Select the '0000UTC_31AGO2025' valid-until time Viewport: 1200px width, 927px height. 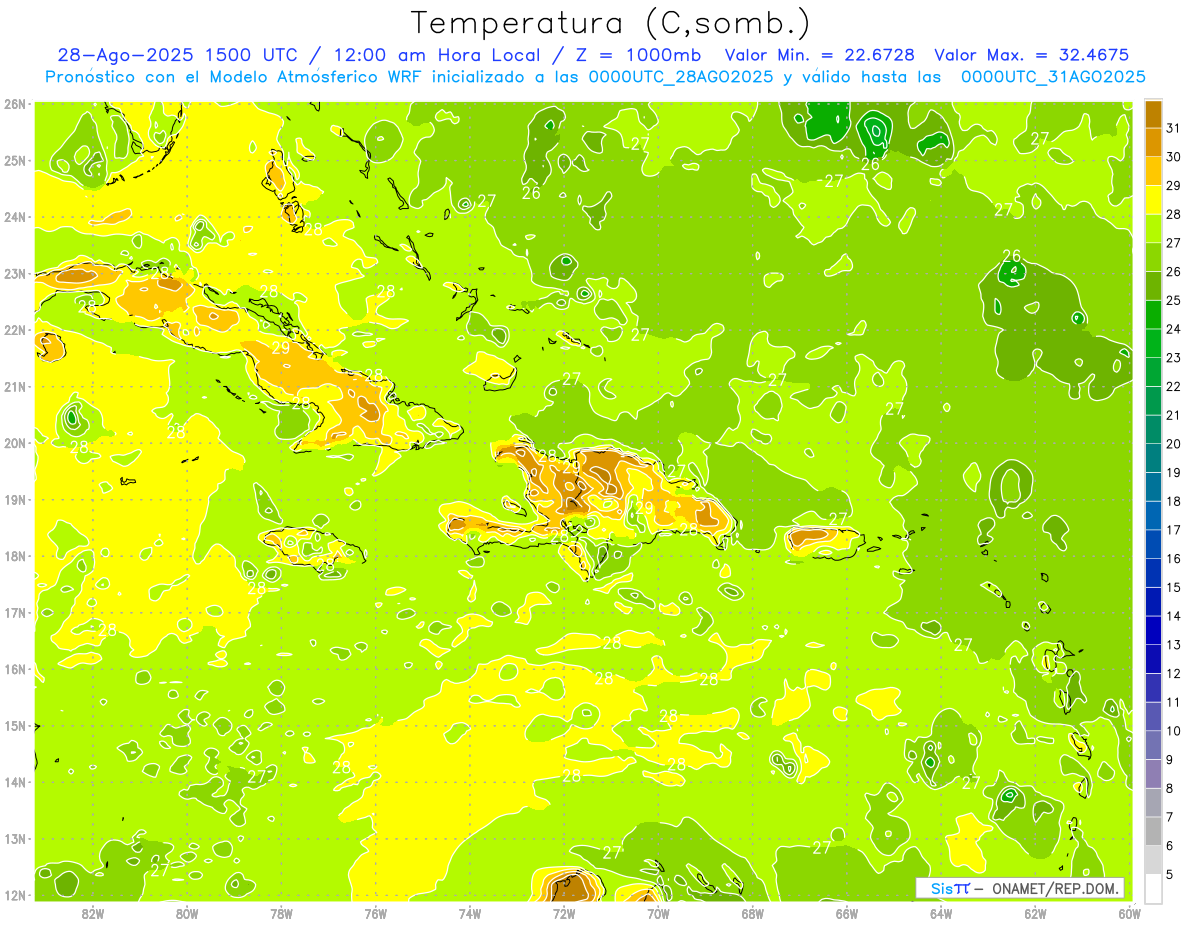[1053, 76]
